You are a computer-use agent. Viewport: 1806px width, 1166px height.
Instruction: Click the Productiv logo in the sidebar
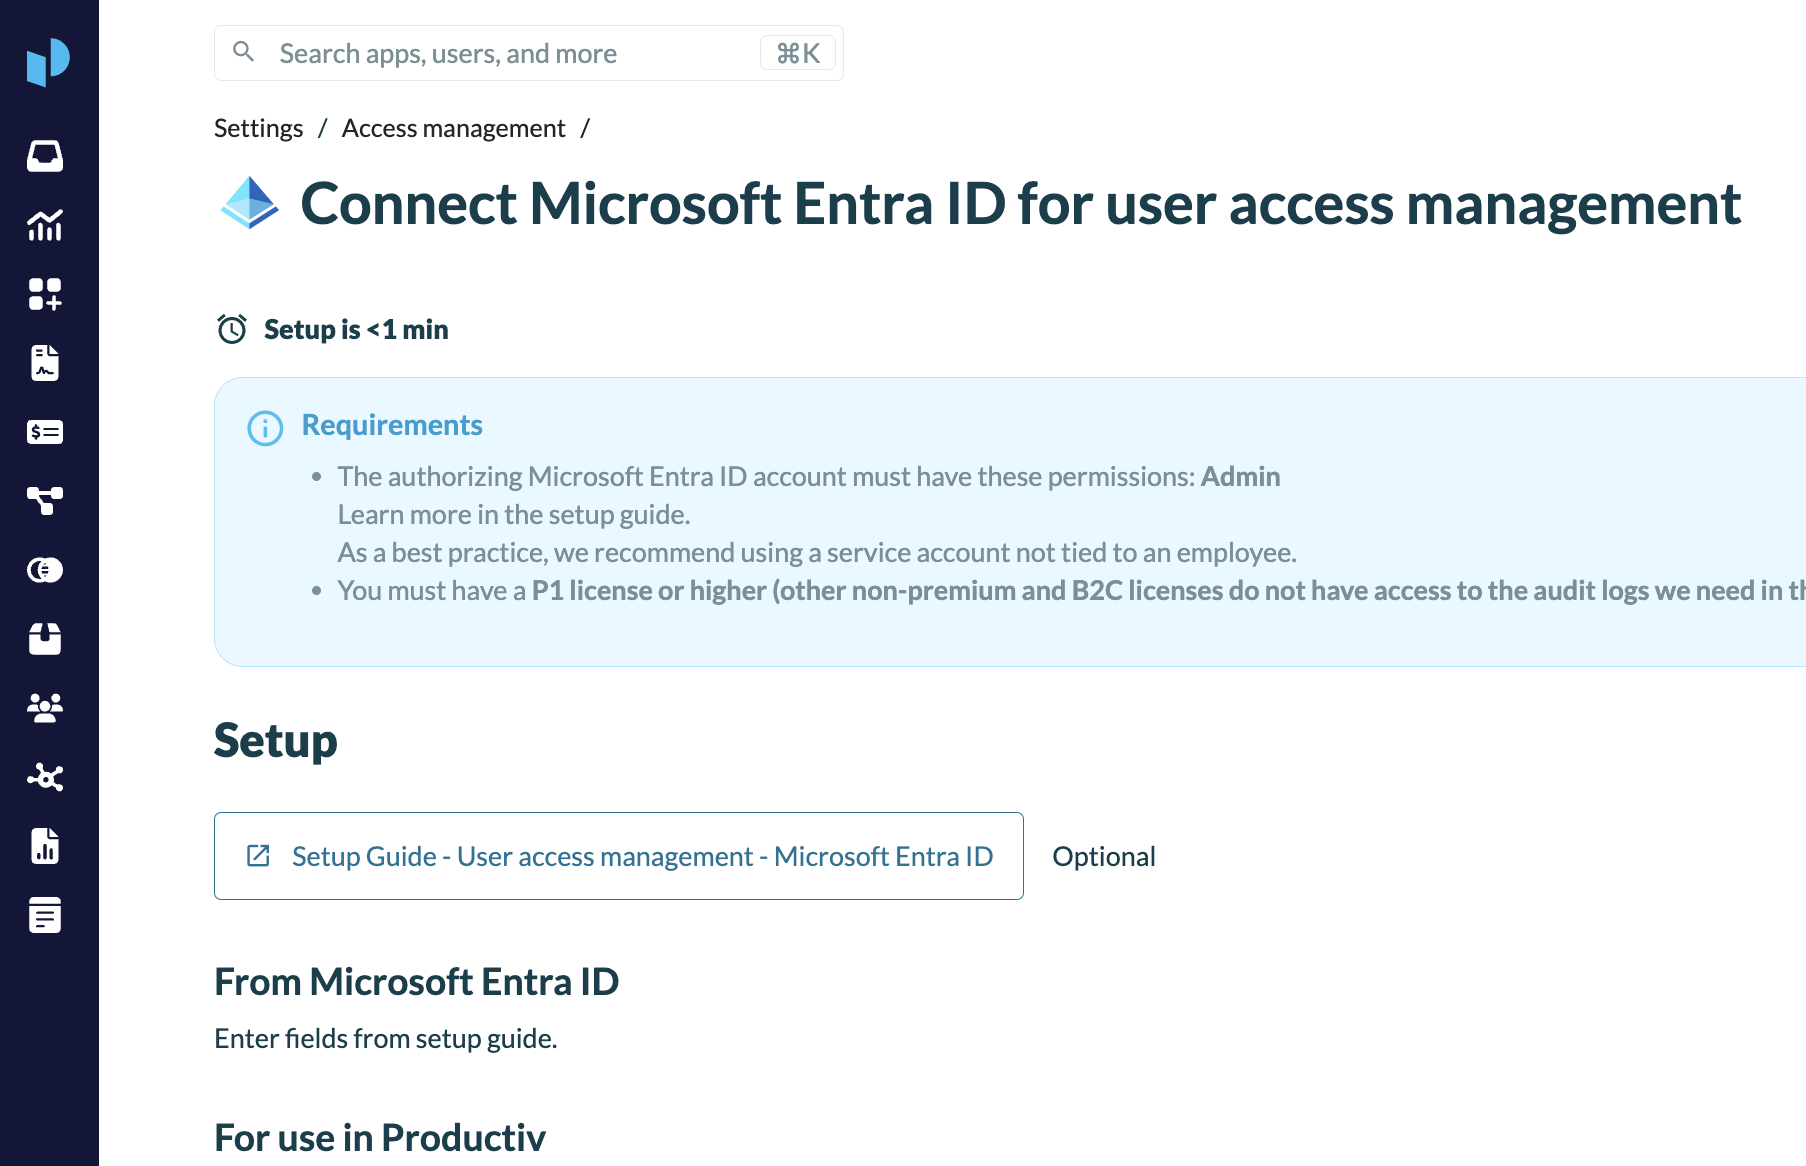48,62
